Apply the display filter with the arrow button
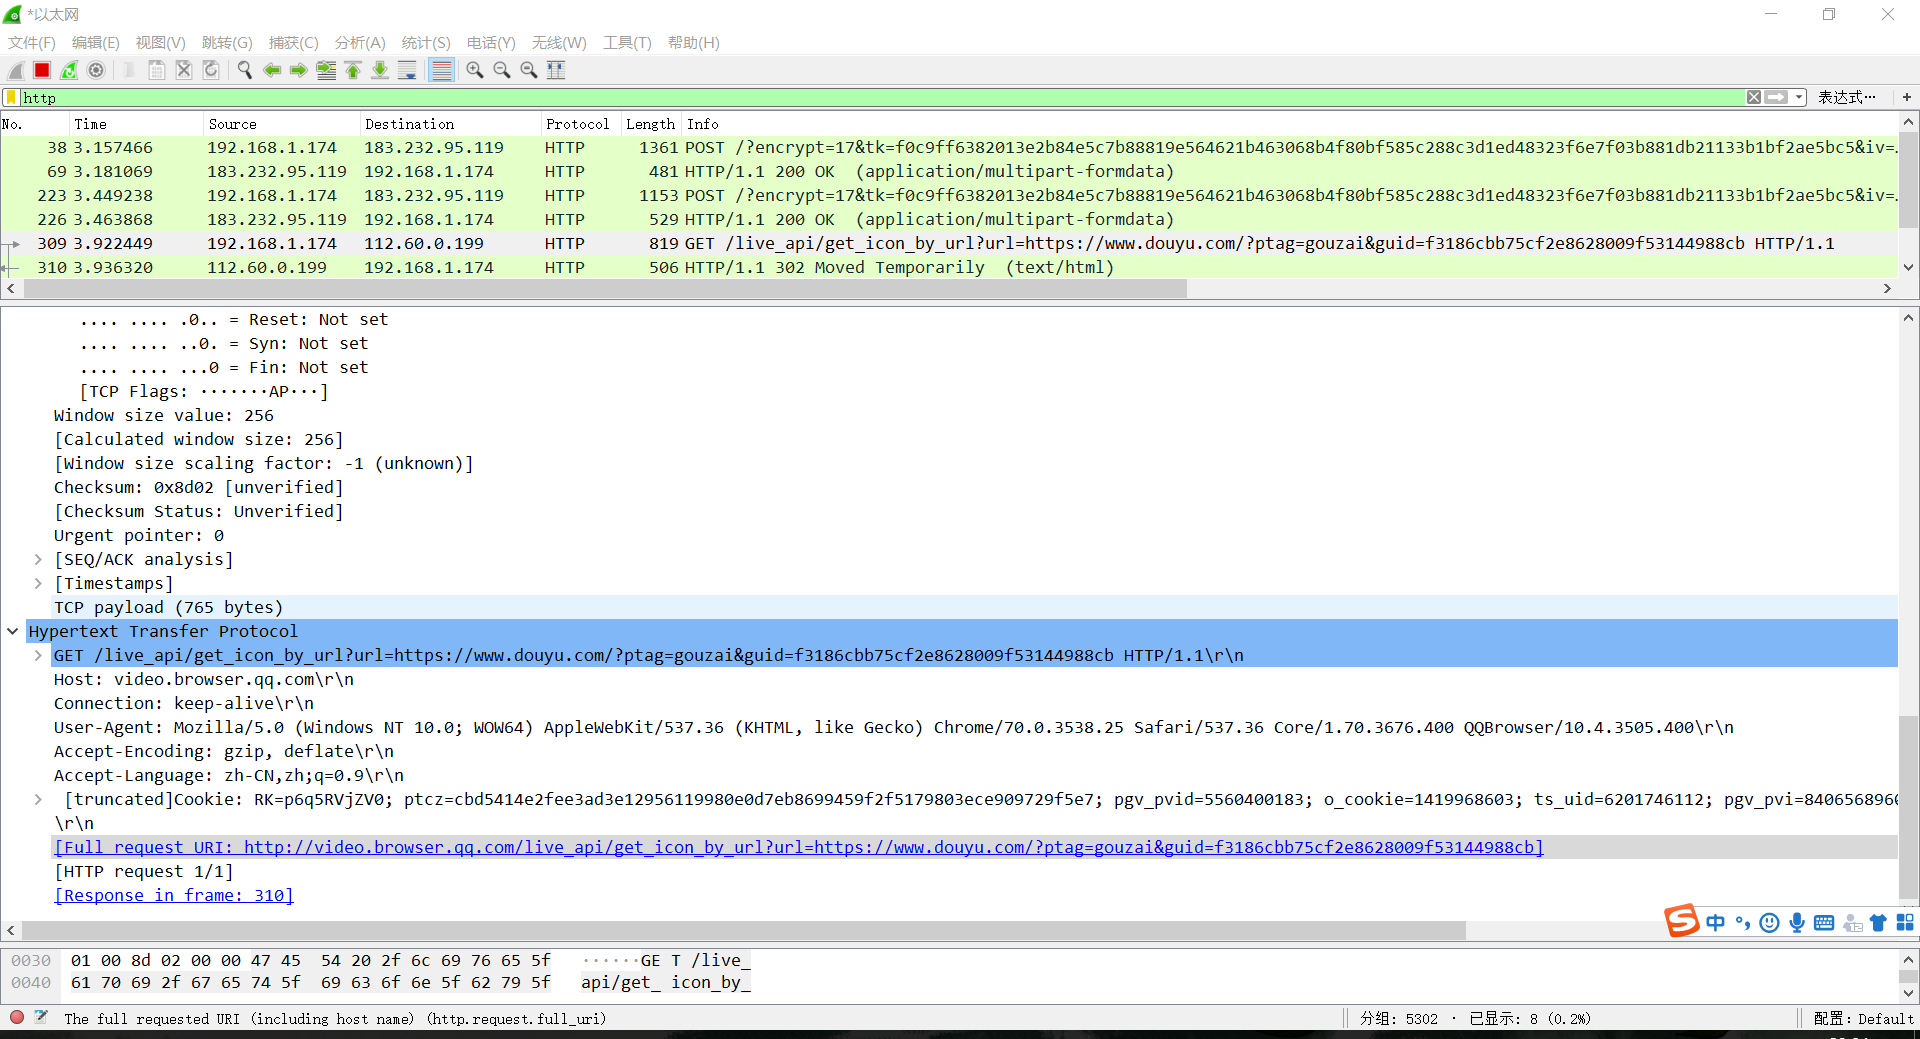1920x1039 pixels. (x=1776, y=97)
